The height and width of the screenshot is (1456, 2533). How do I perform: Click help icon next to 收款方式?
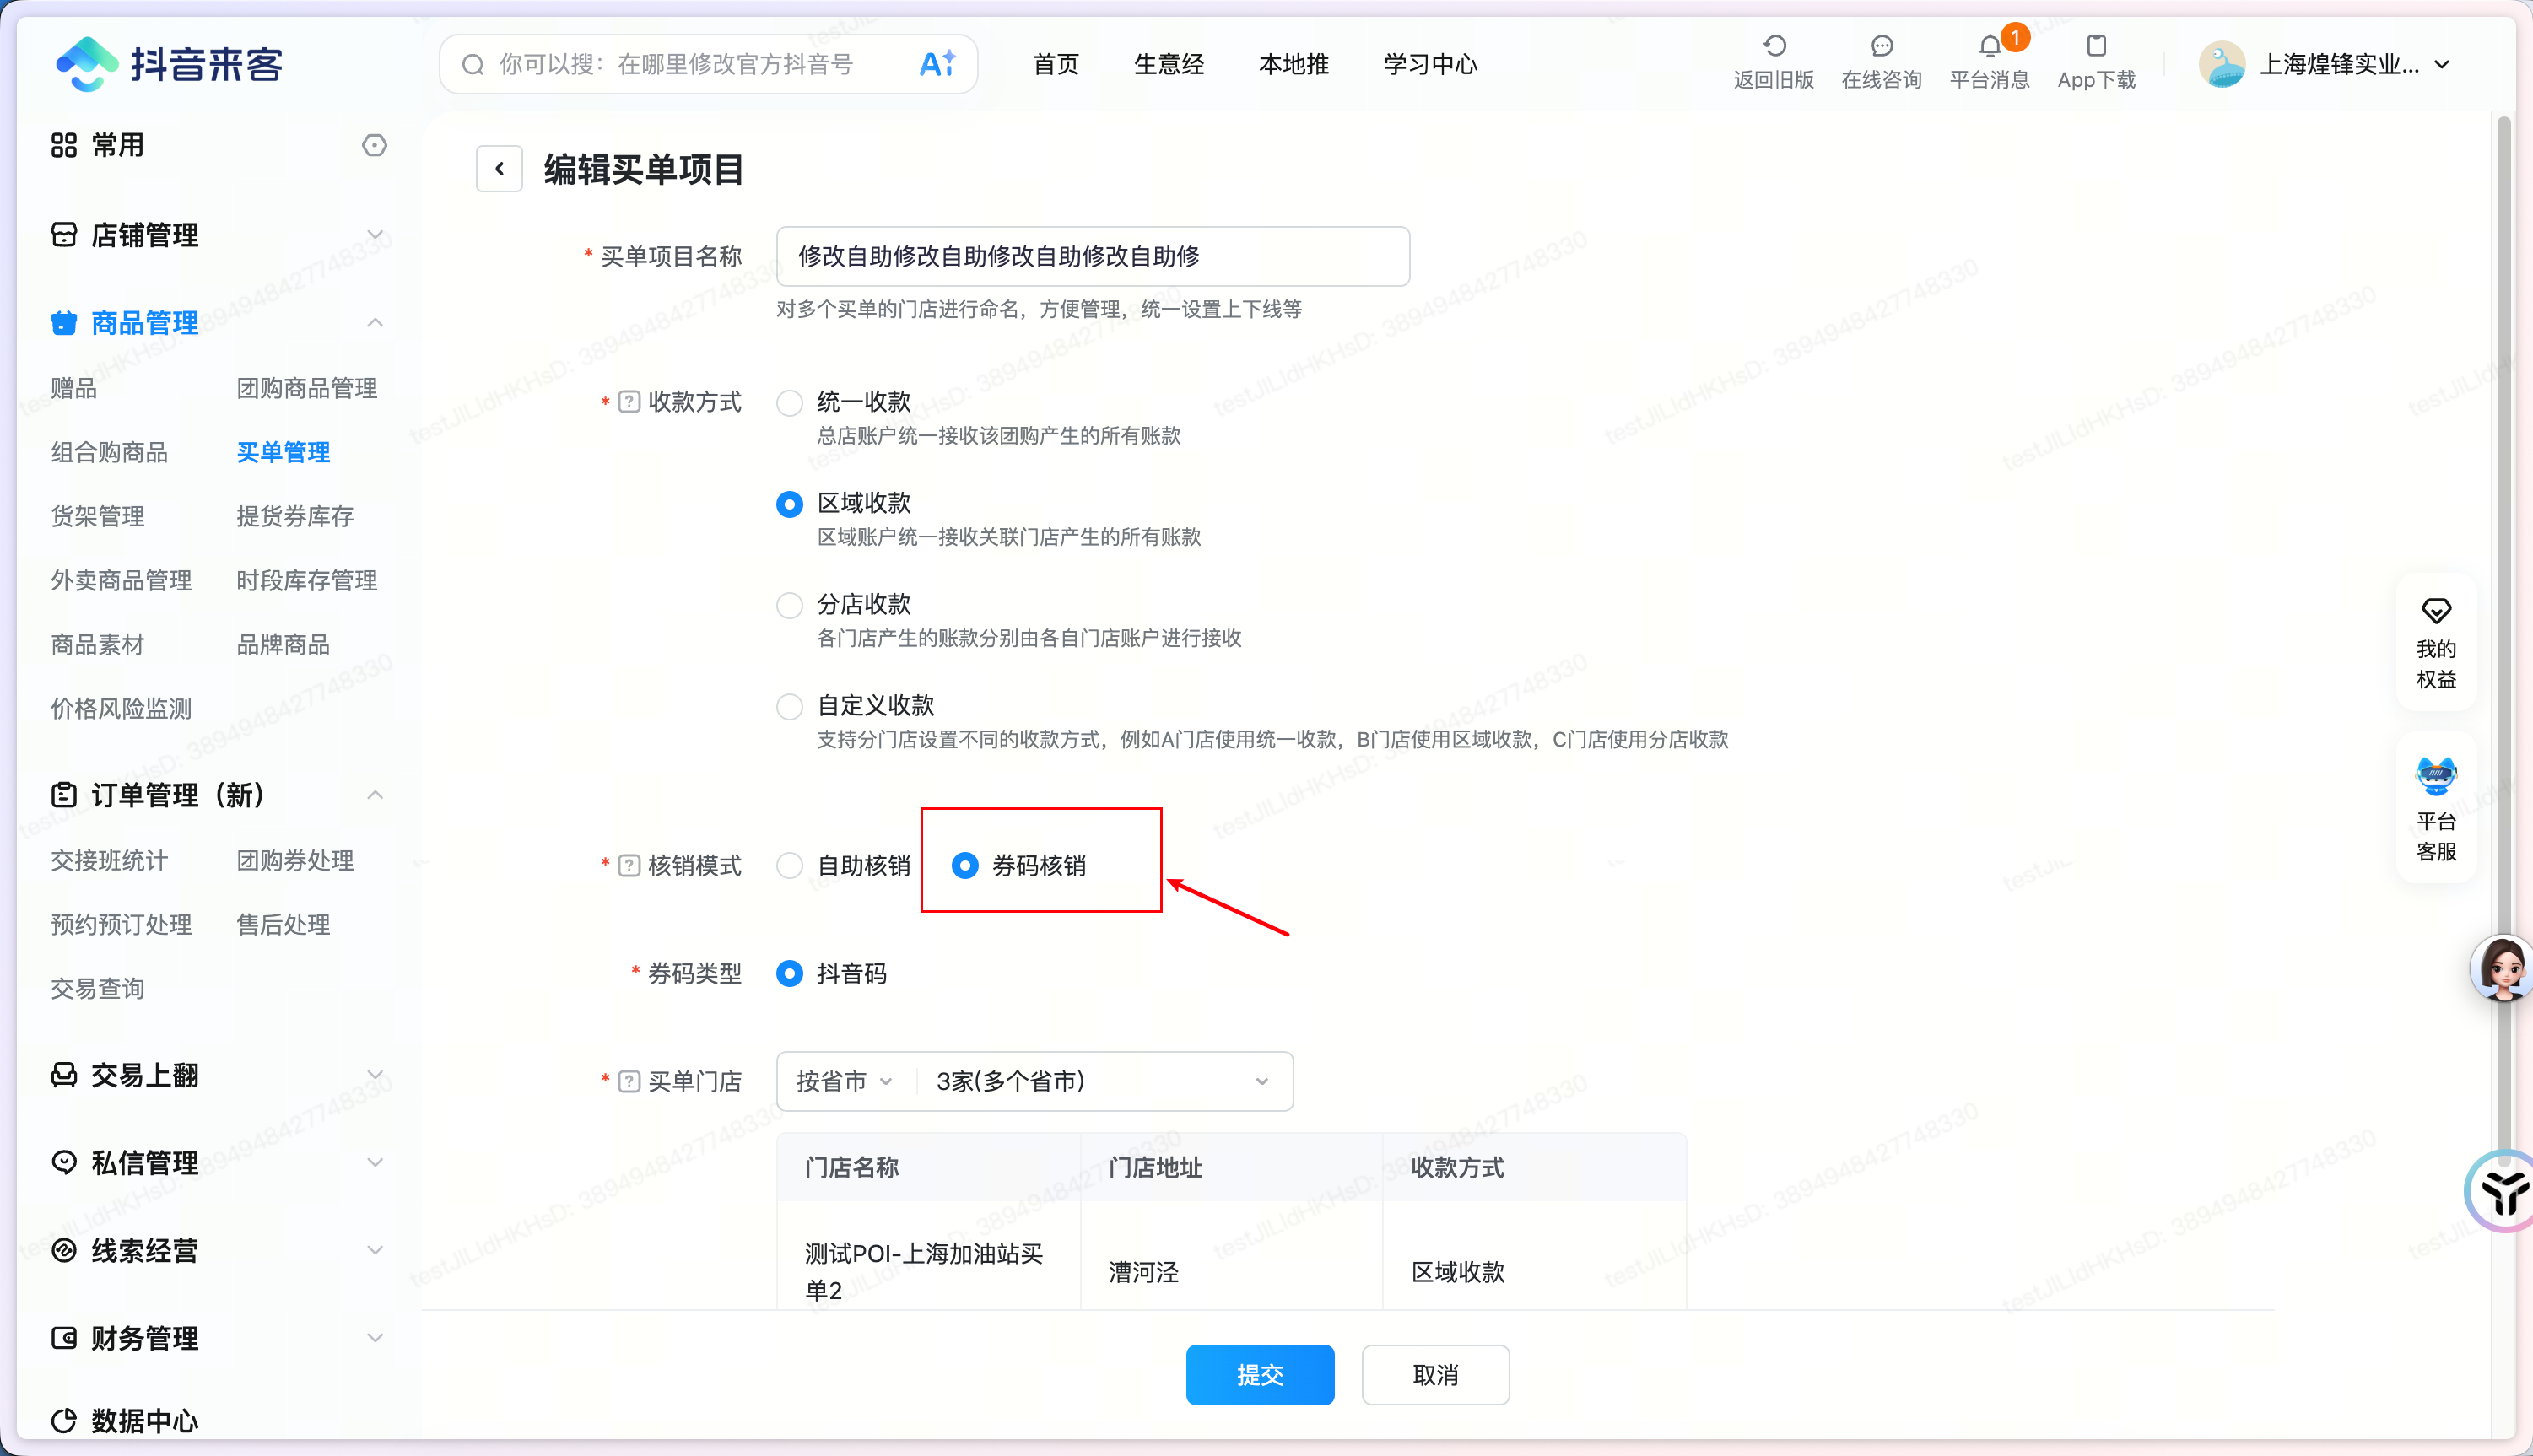[629, 402]
